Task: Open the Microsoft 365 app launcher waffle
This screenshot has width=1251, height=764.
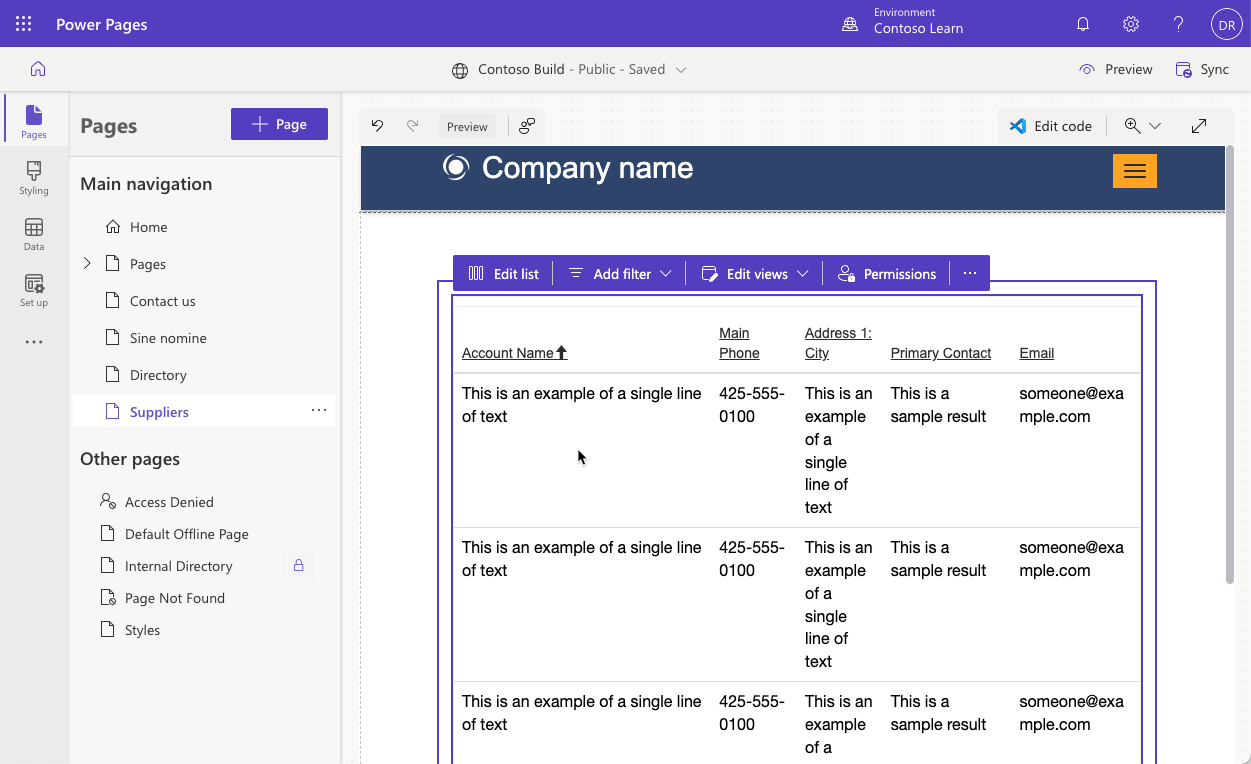Action: pyautogui.click(x=23, y=23)
